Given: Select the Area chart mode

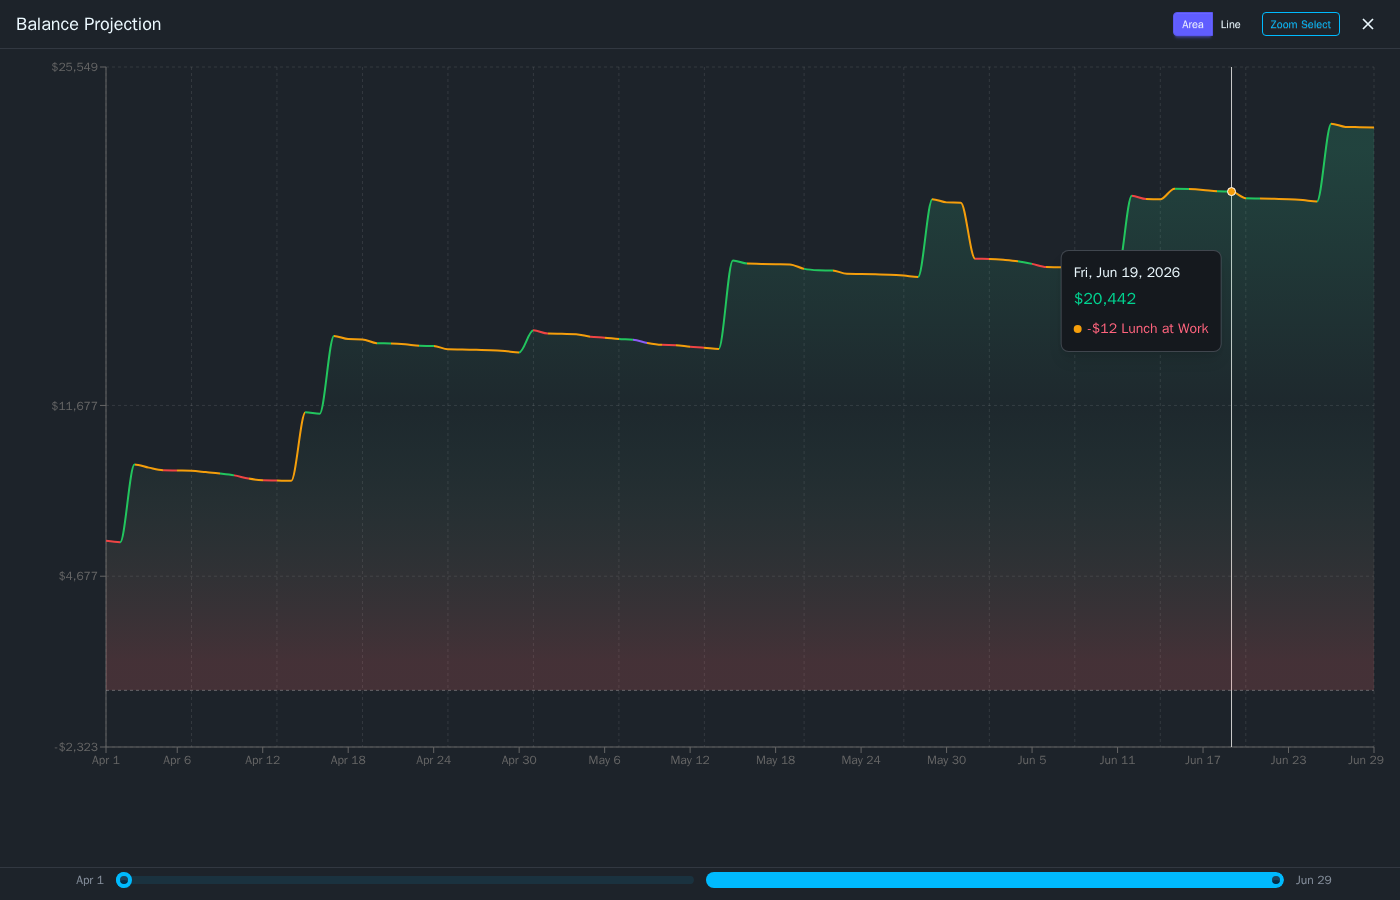Looking at the screenshot, I should [x=1192, y=24].
